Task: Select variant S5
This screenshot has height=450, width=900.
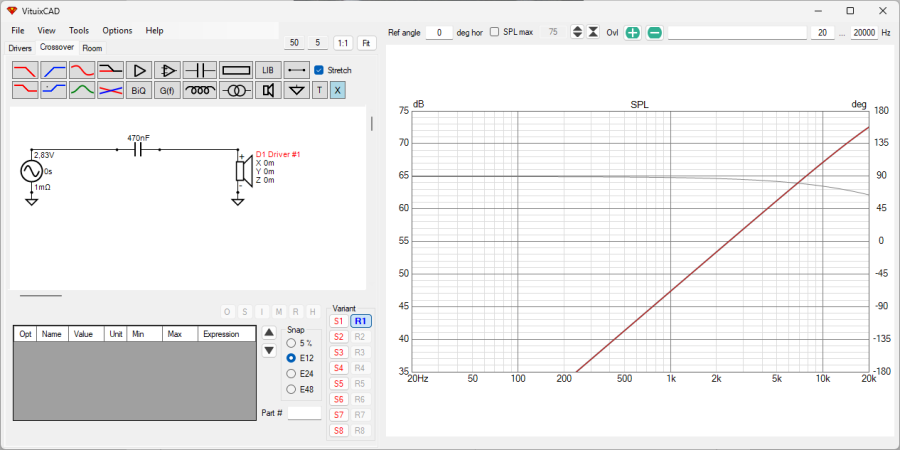Action: [x=339, y=383]
